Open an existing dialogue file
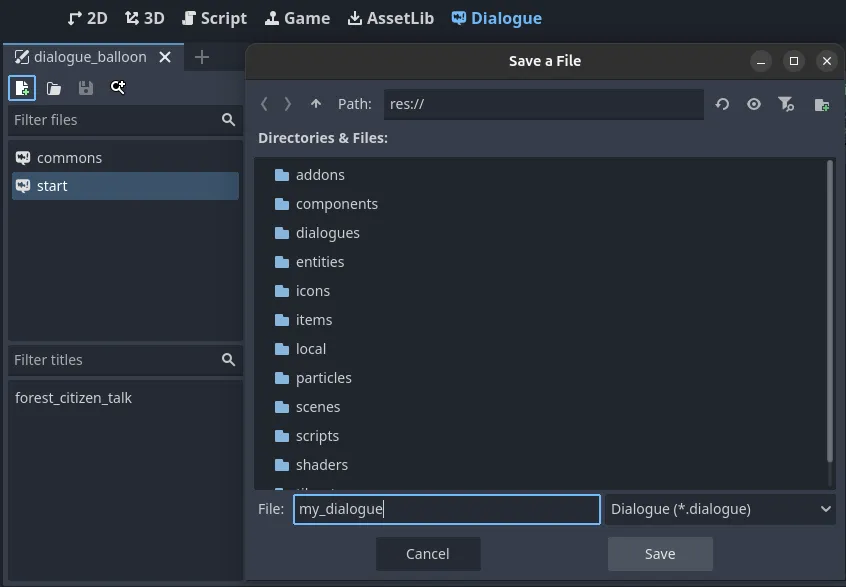846x587 pixels. tap(54, 88)
